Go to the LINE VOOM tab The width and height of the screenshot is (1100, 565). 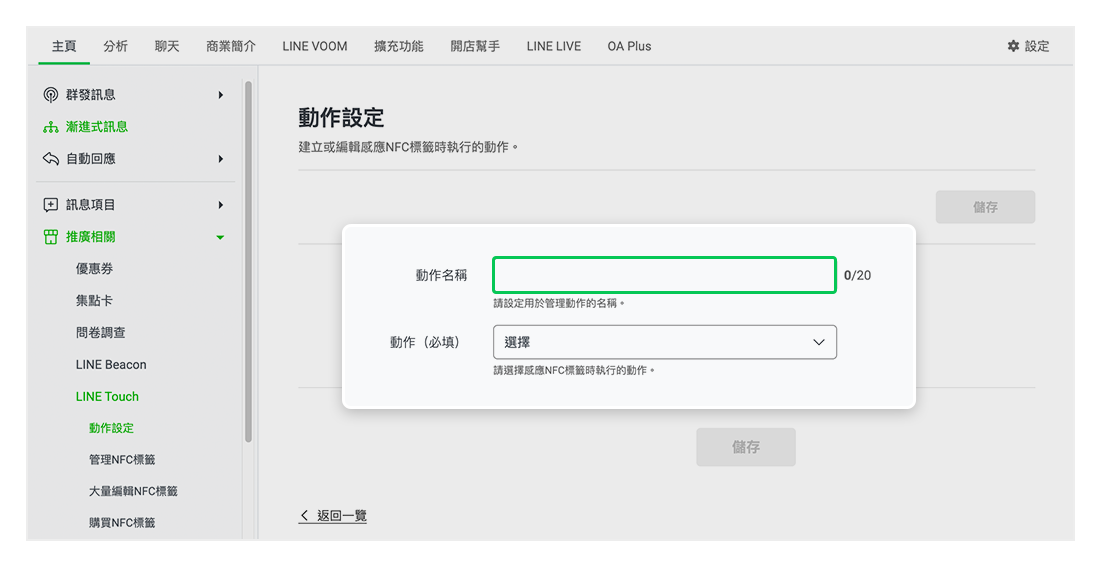[x=314, y=46]
